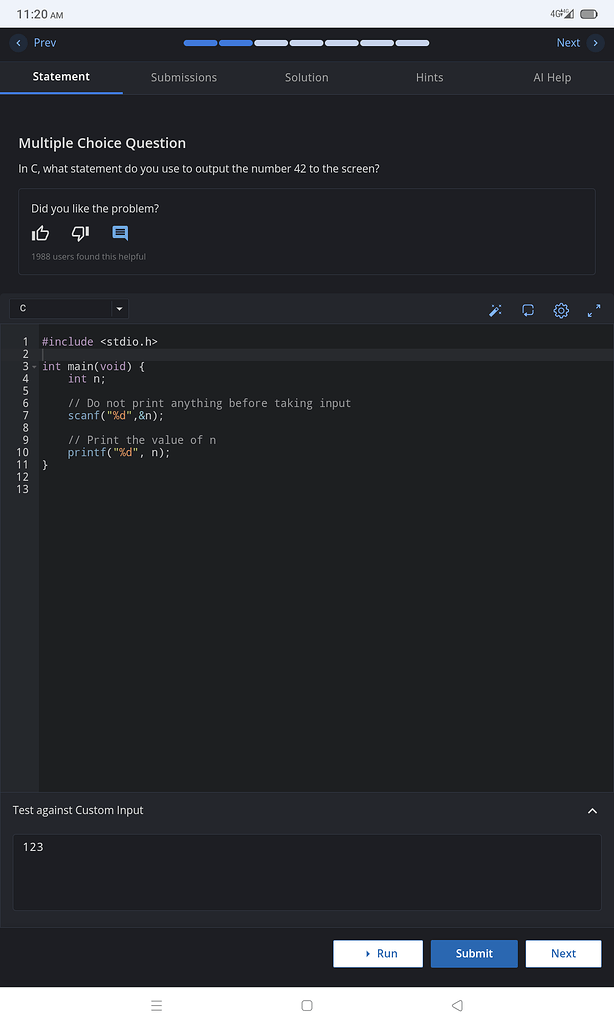Collapse the Test against Custom Input panel
This screenshot has height=1024, width=614.
click(x=592, y=811)
